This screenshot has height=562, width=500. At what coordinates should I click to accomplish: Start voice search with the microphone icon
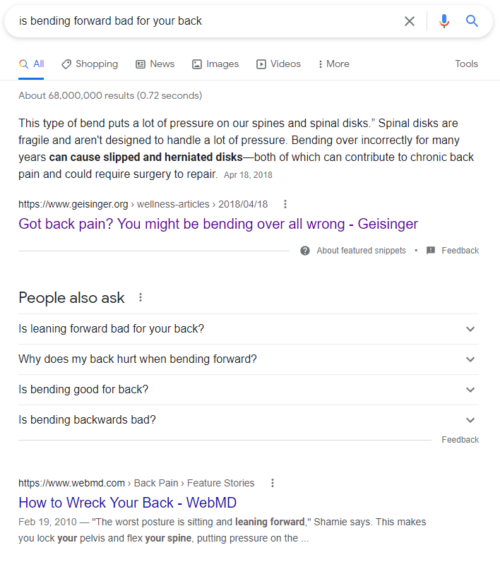[444, 21]
